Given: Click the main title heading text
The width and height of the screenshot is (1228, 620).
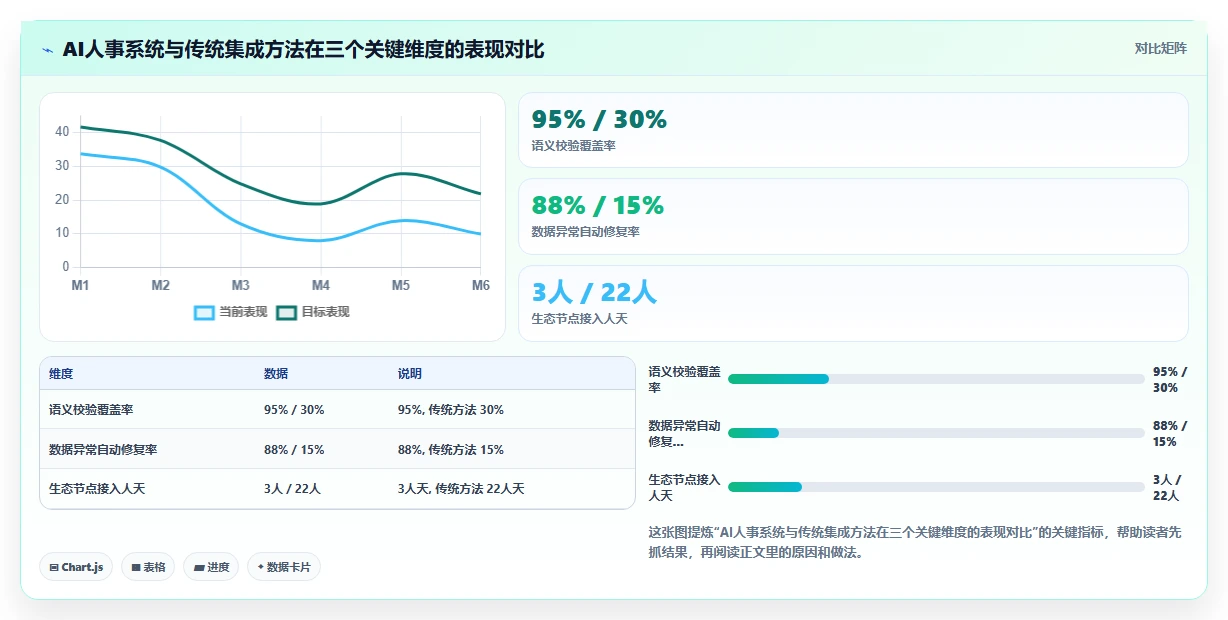Looking at the screenshot, I should point(303,50).
